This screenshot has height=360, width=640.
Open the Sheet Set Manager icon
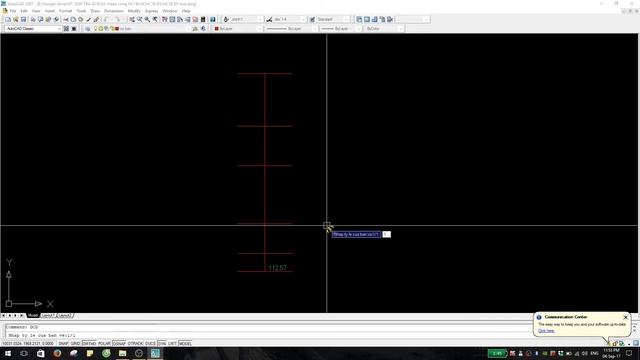point(187,19)
